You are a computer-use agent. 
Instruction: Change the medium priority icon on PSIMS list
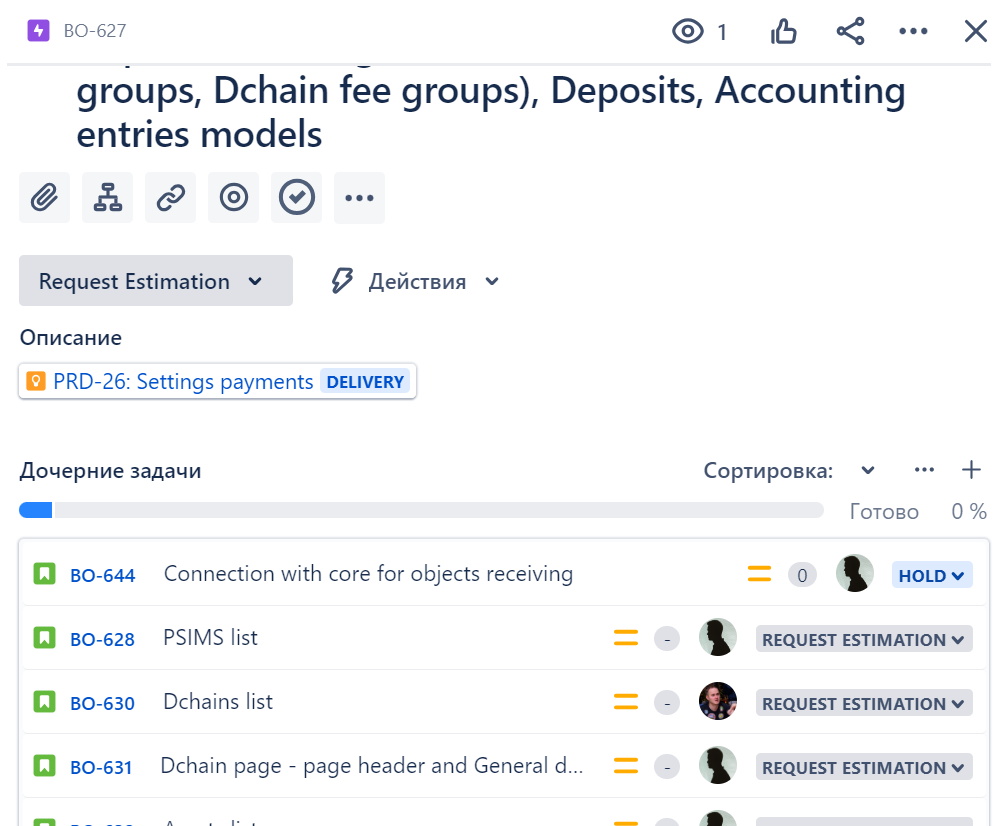626,638
